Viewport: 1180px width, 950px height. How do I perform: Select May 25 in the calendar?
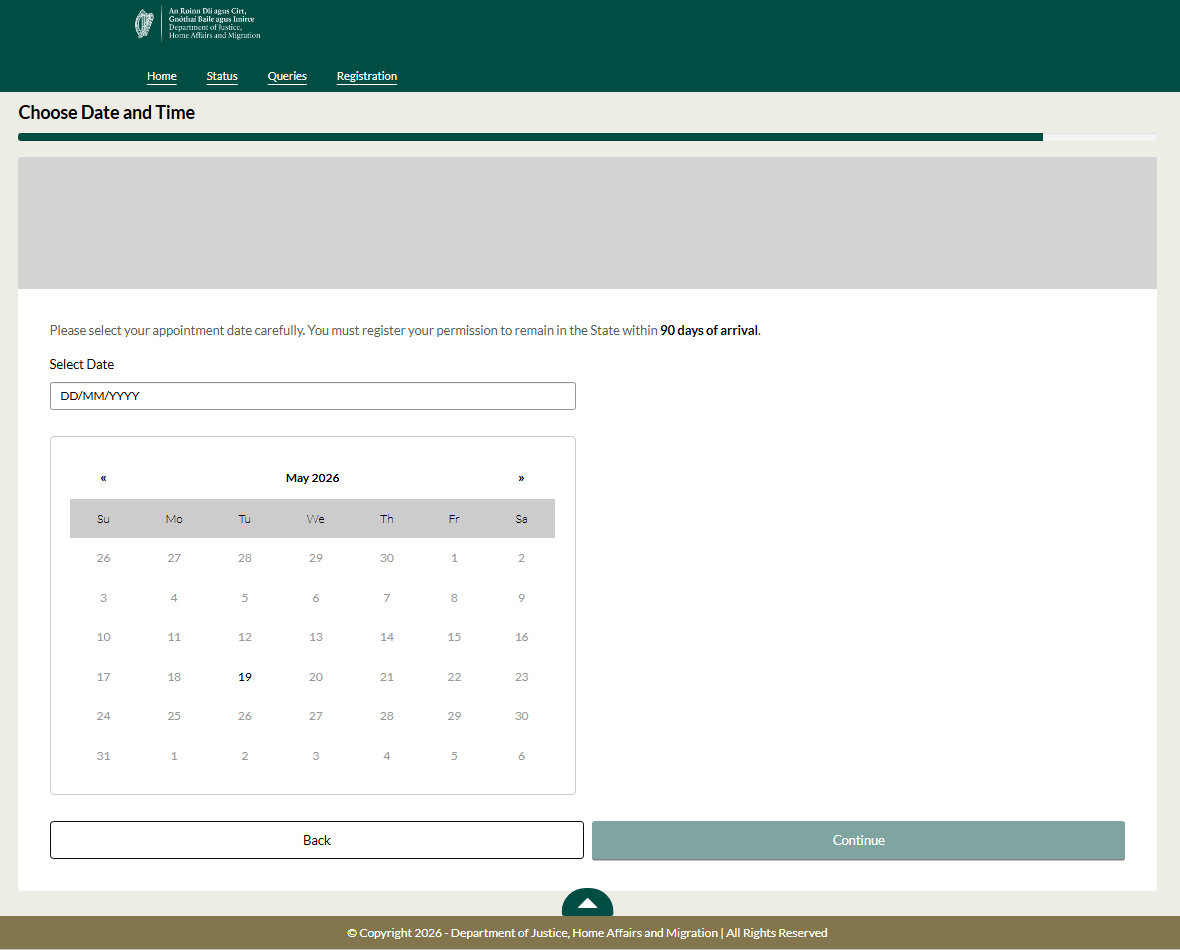pyautogui.click(x=174, y=716)
